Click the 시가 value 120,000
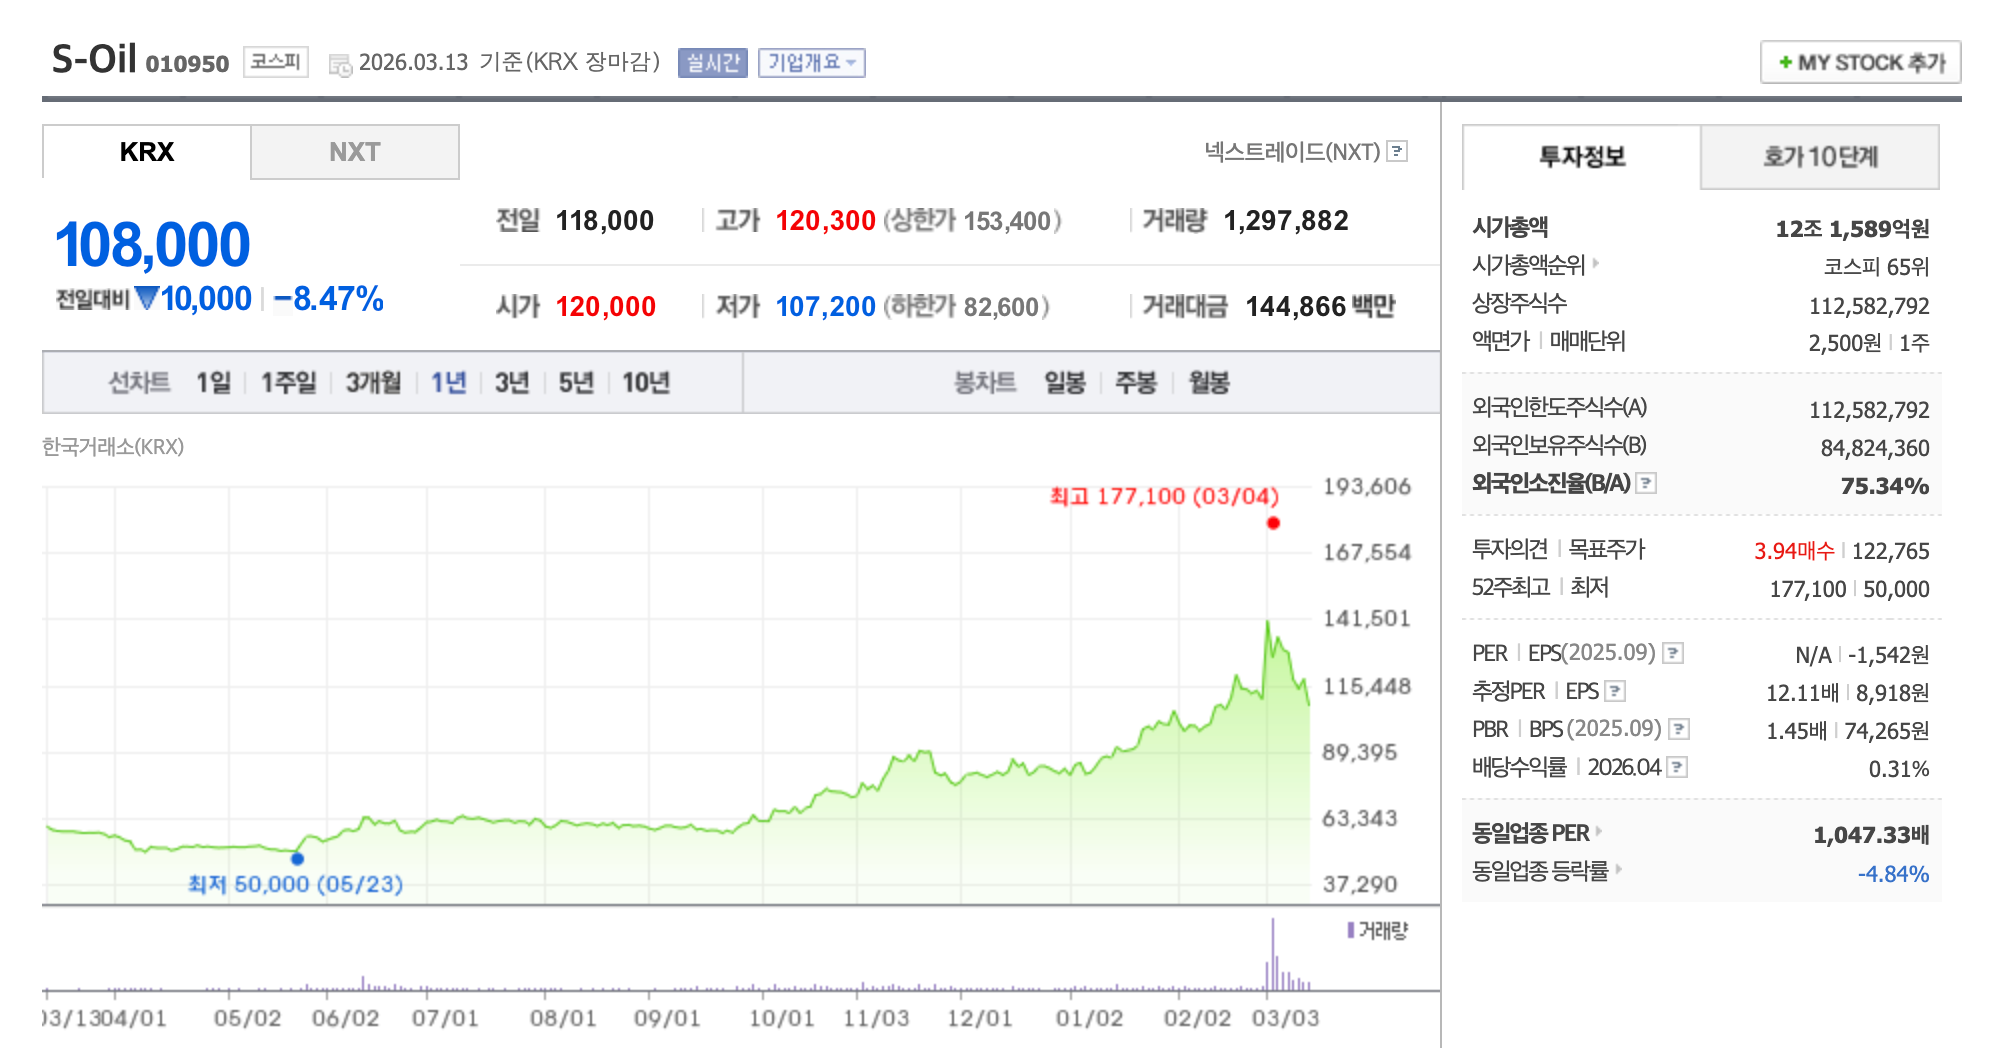 pos(606,307)
